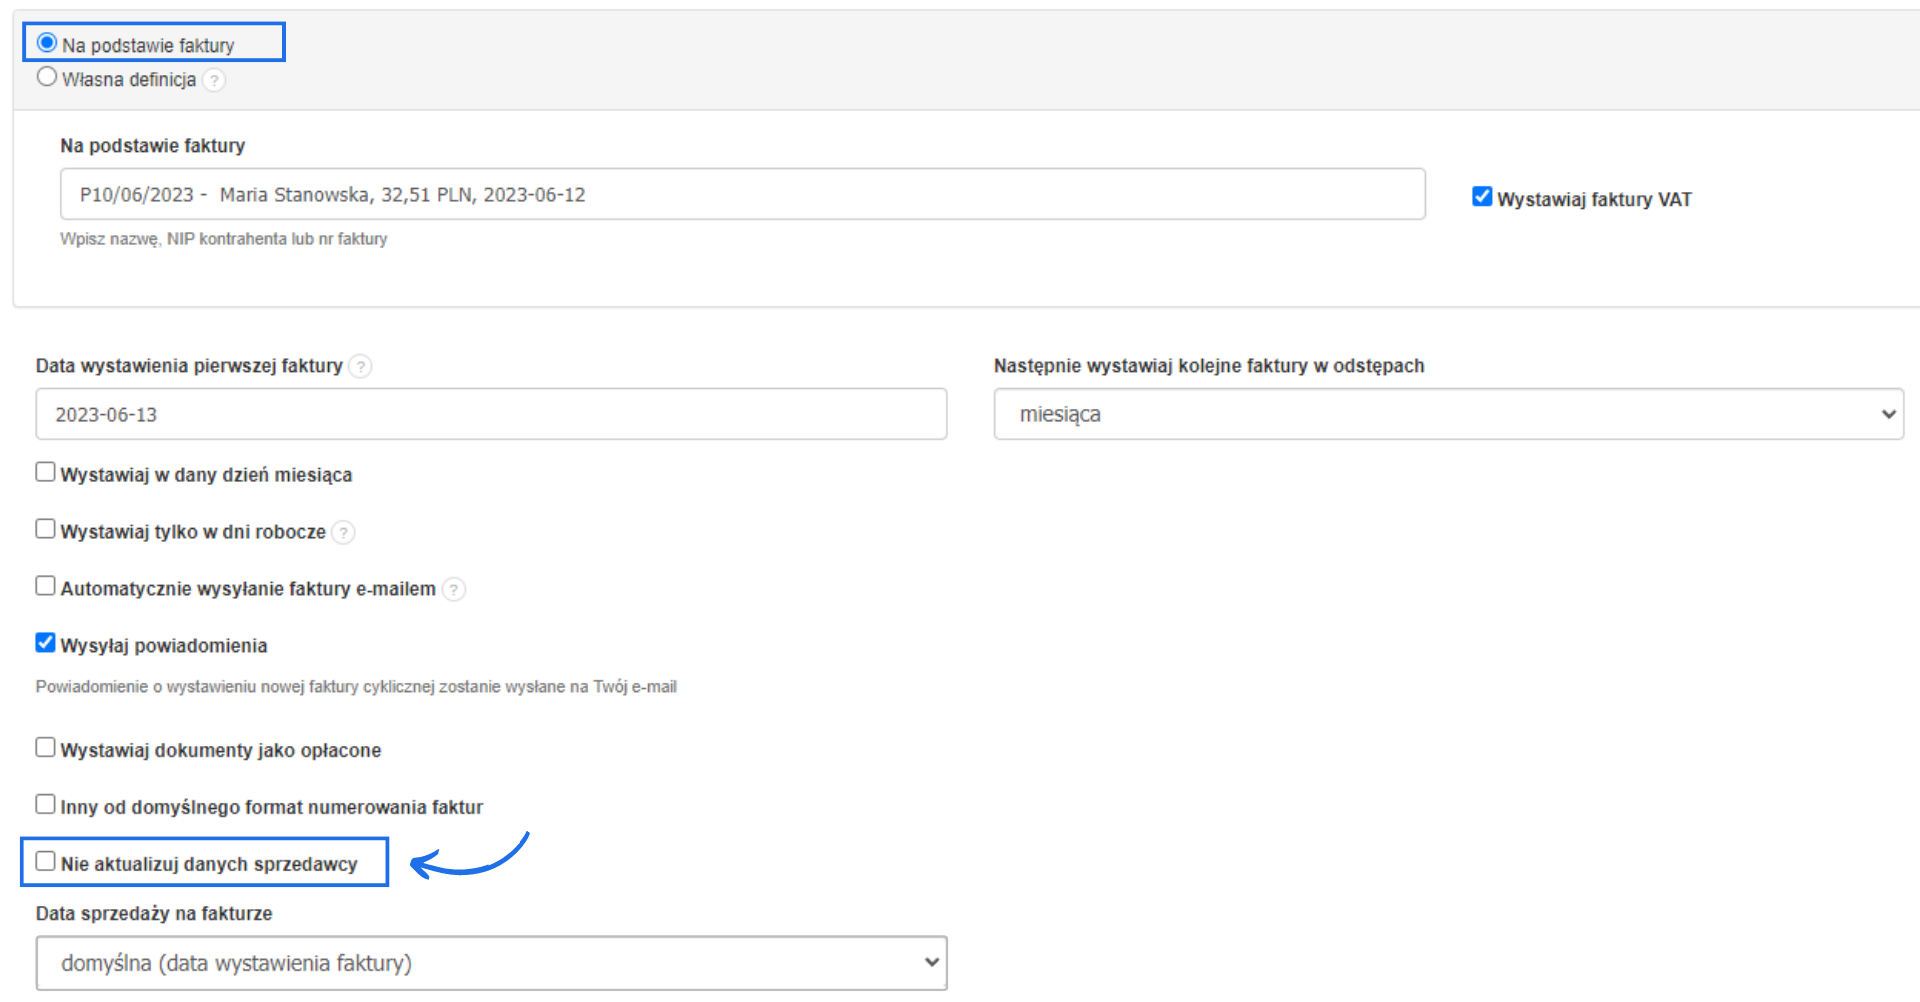Image resolution: width=1920 pixels, height=1002 pixels.
Task: Open the invoice interval dropdown showing miesiąca
Action: tap(1448, 414)
